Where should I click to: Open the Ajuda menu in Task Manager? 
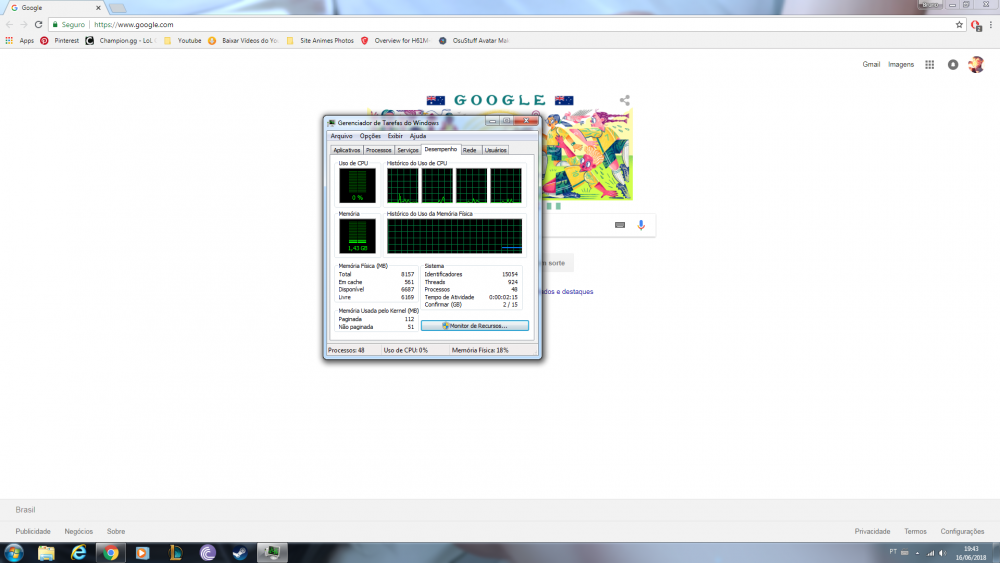coord(418,136)
